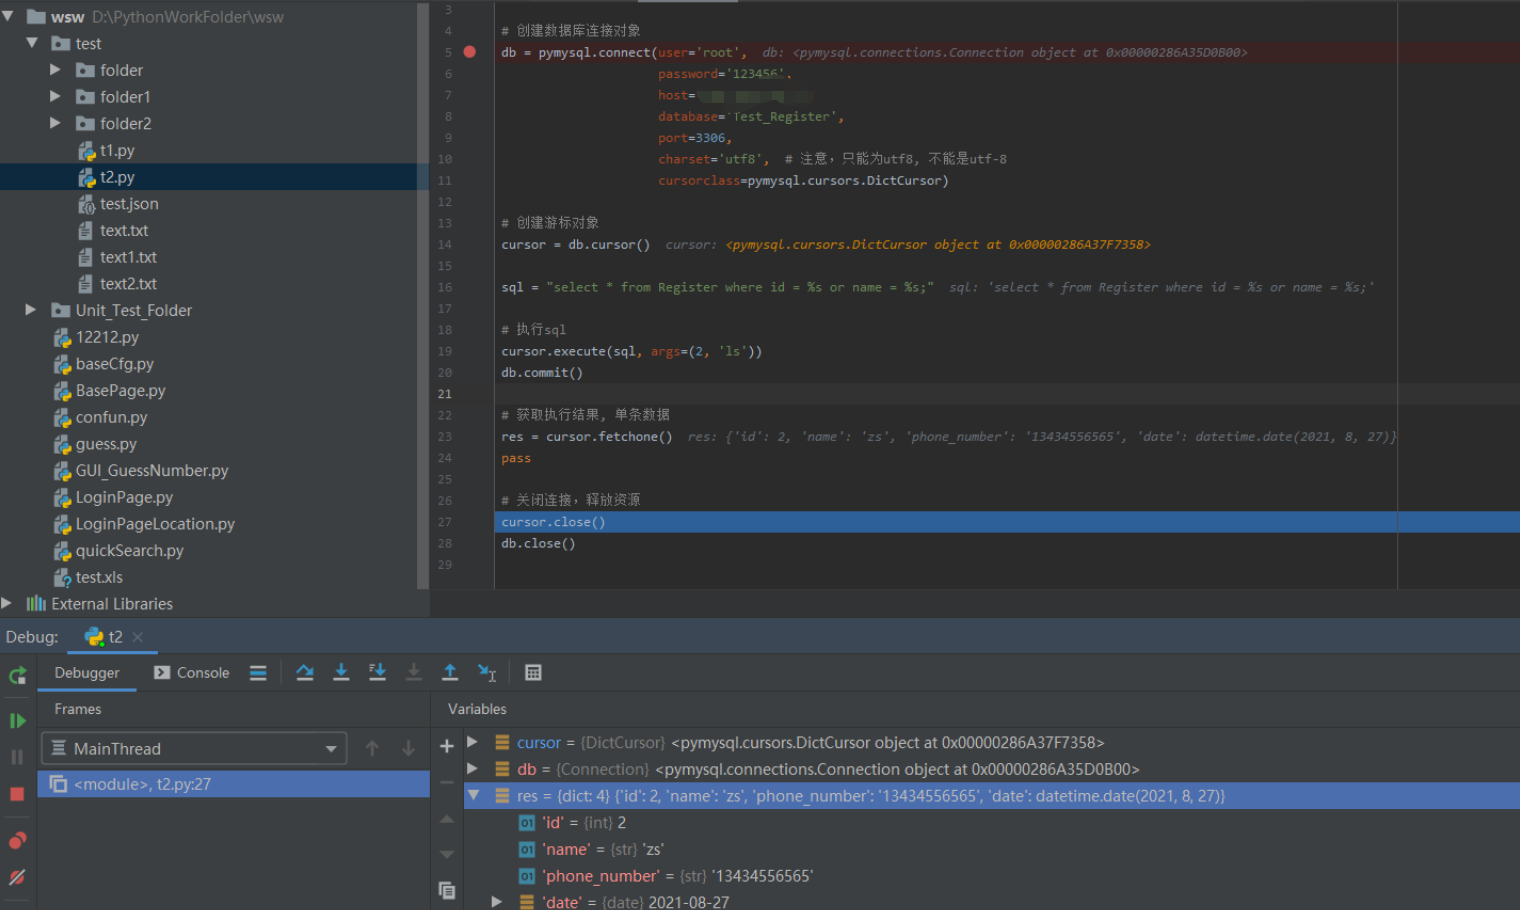Open guess.py file
Viewport: 1520px width, 910px height.
(106, 444)
